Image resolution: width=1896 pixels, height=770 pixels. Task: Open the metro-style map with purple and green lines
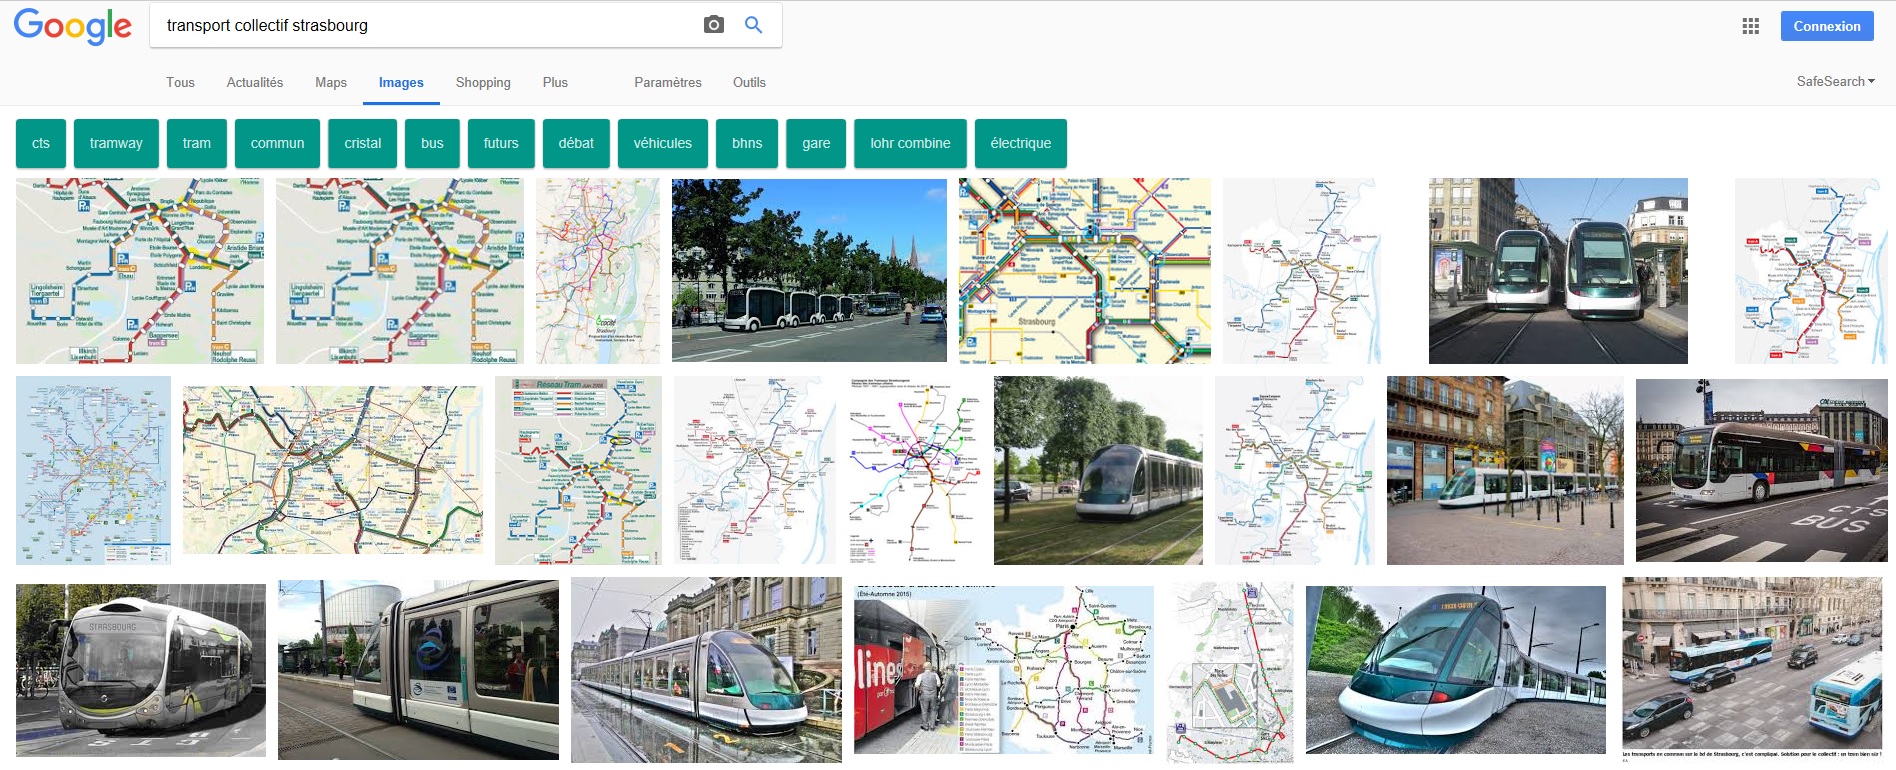click(915, 470)
